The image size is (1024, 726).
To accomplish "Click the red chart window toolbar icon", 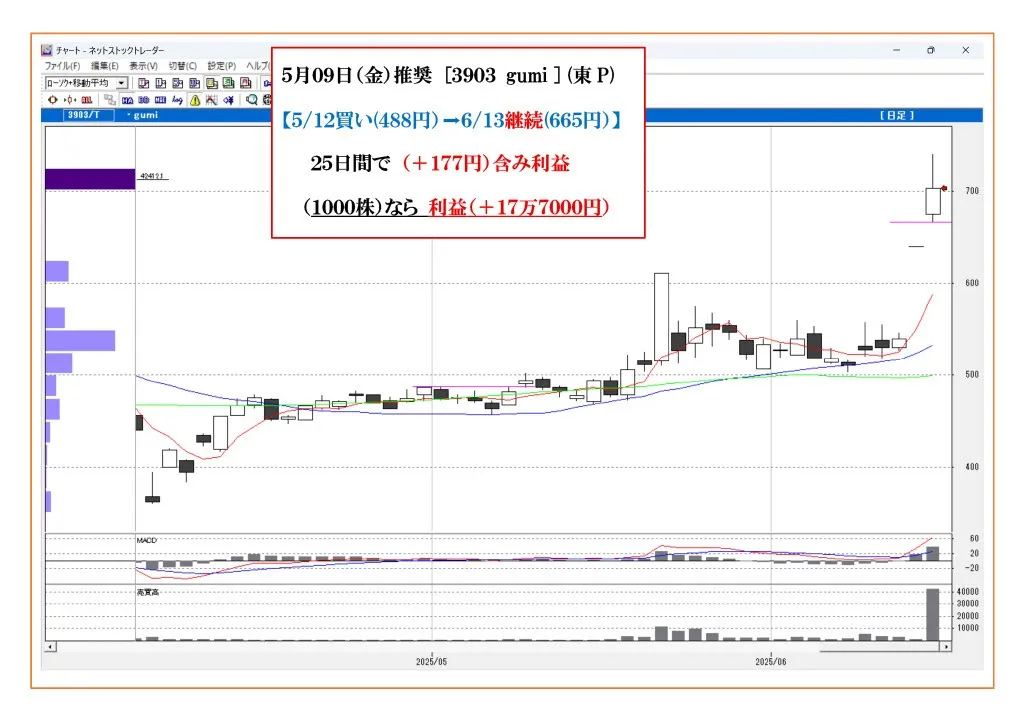I will pyautogui.click(x=246, y=83).
